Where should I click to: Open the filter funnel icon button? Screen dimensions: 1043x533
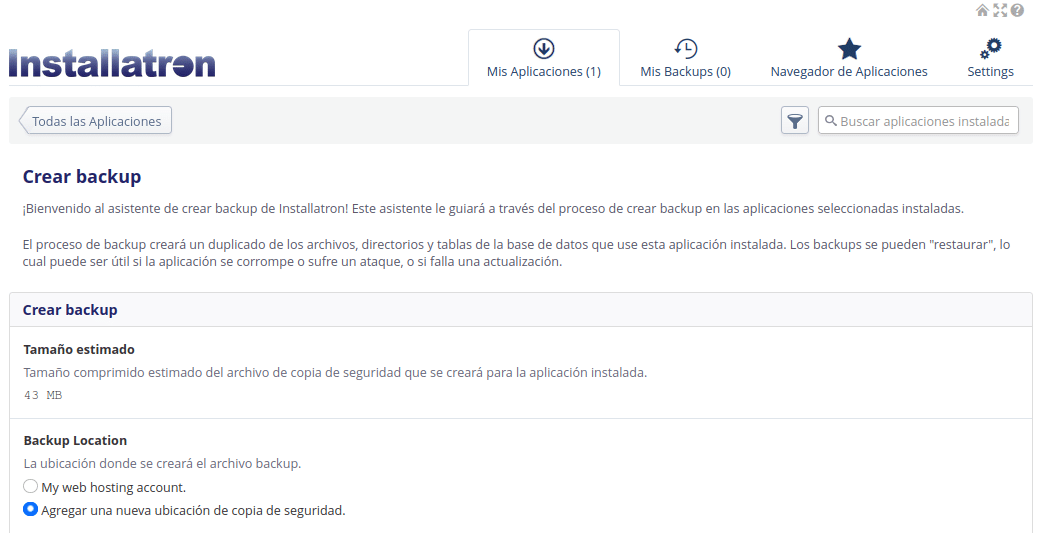point(795,121)
